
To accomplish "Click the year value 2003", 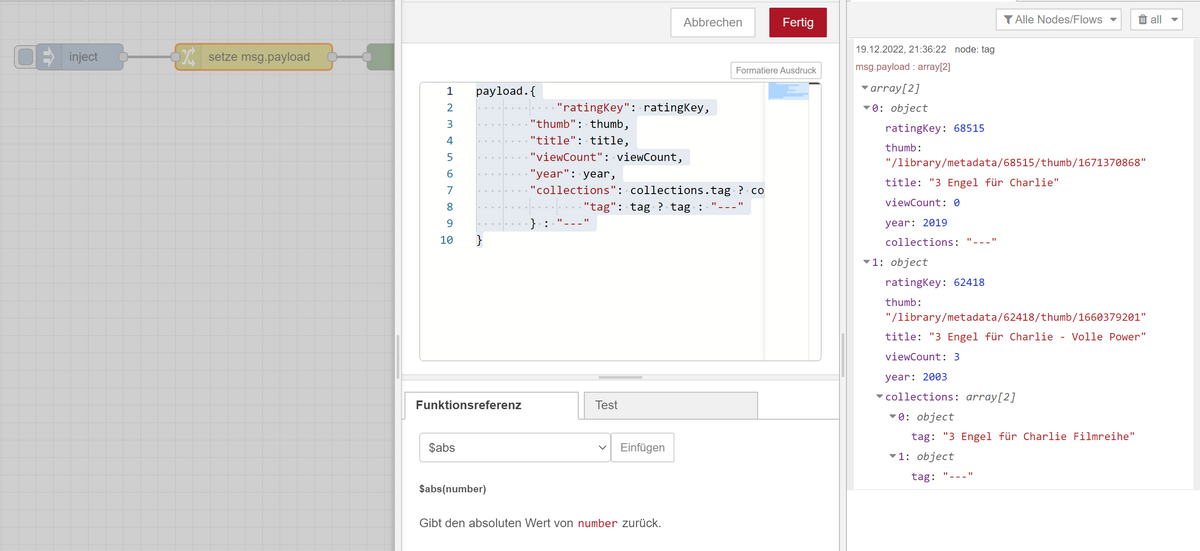I will point(935,377).
